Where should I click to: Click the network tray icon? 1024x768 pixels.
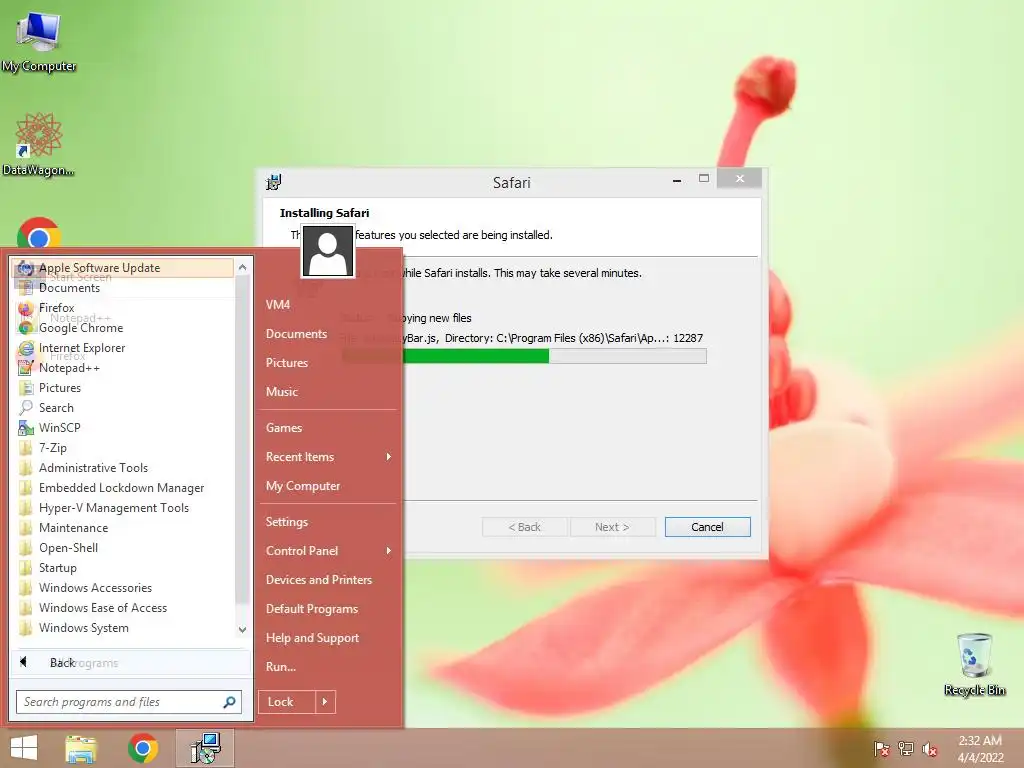point(906,749)
